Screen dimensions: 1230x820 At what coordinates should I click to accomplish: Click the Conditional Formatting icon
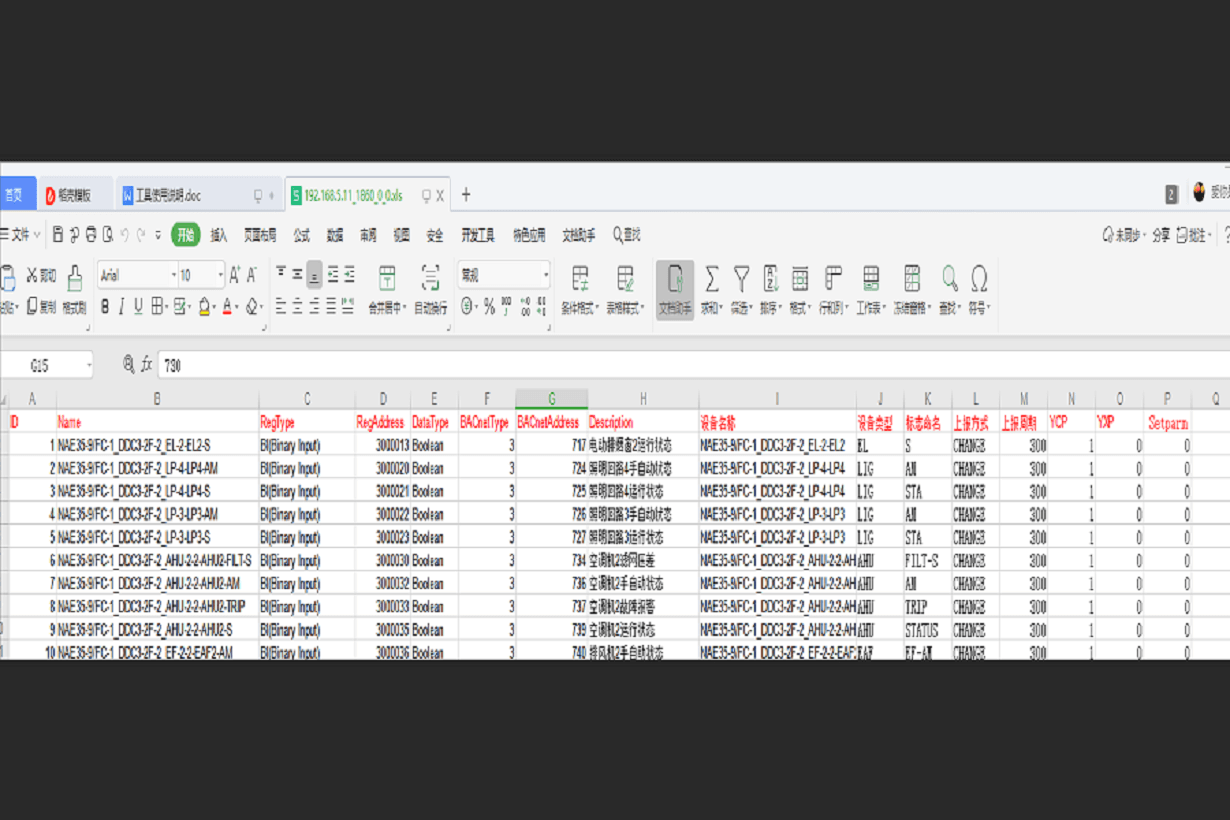580,278
